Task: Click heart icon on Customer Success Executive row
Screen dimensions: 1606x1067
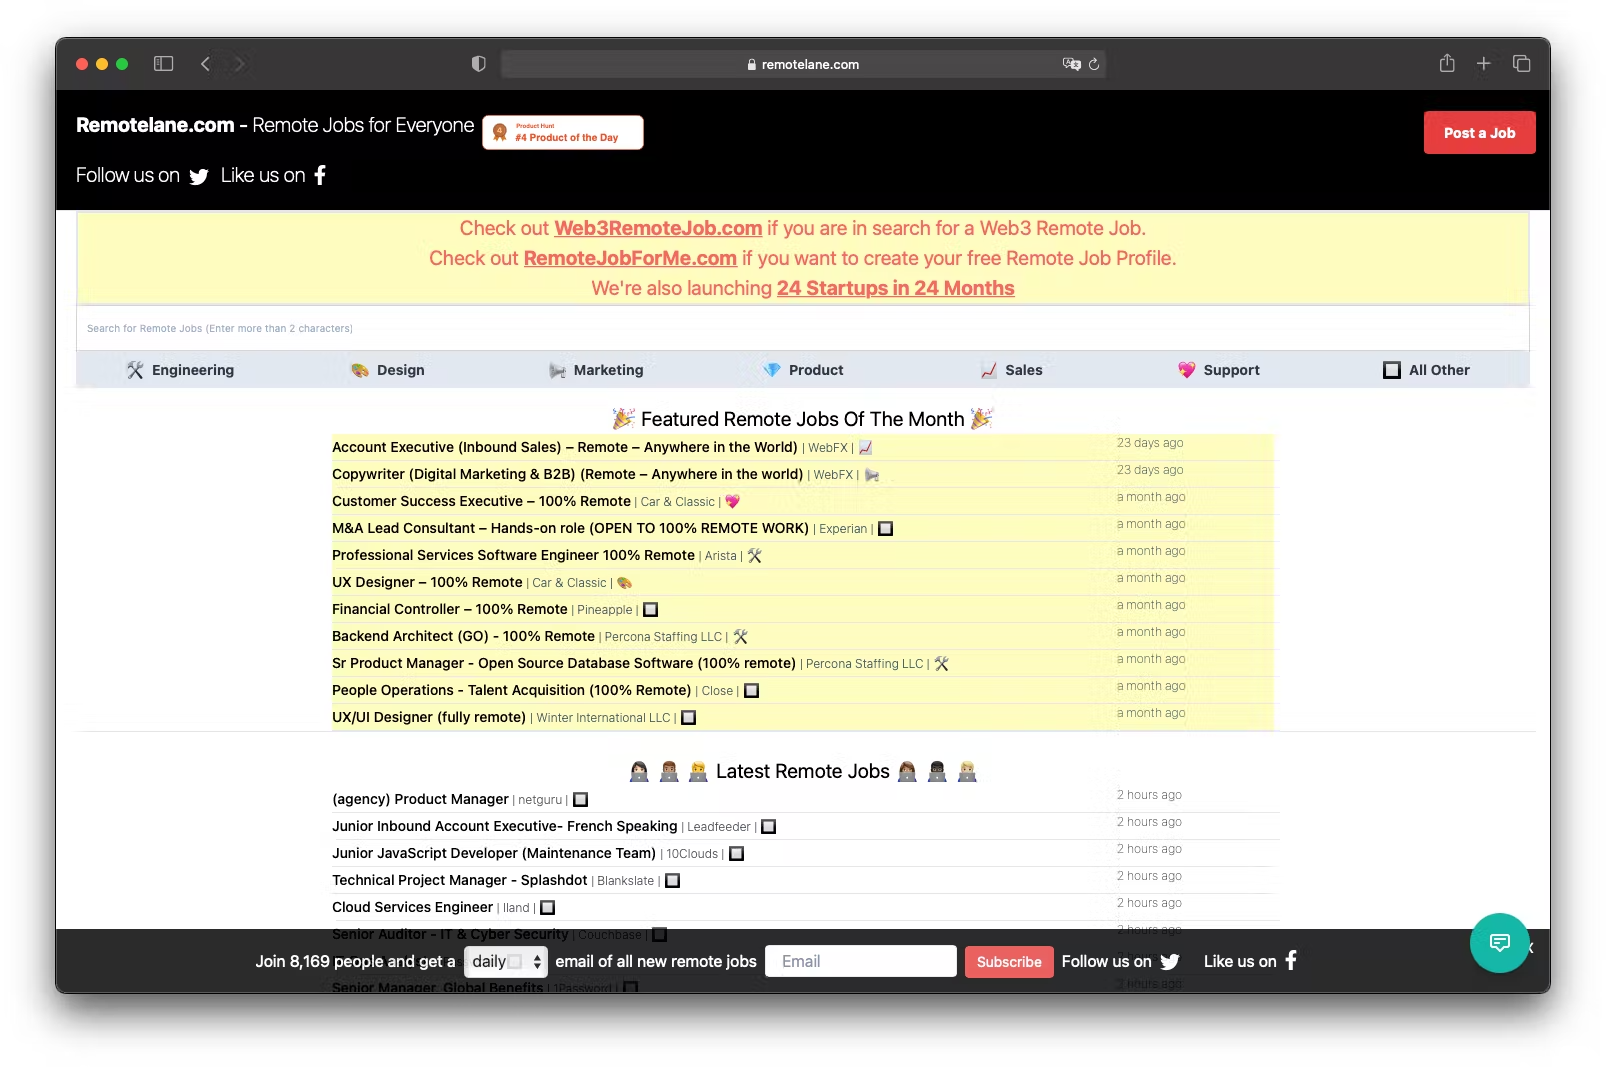Action: pyautogui.click(x=732, y=502)
